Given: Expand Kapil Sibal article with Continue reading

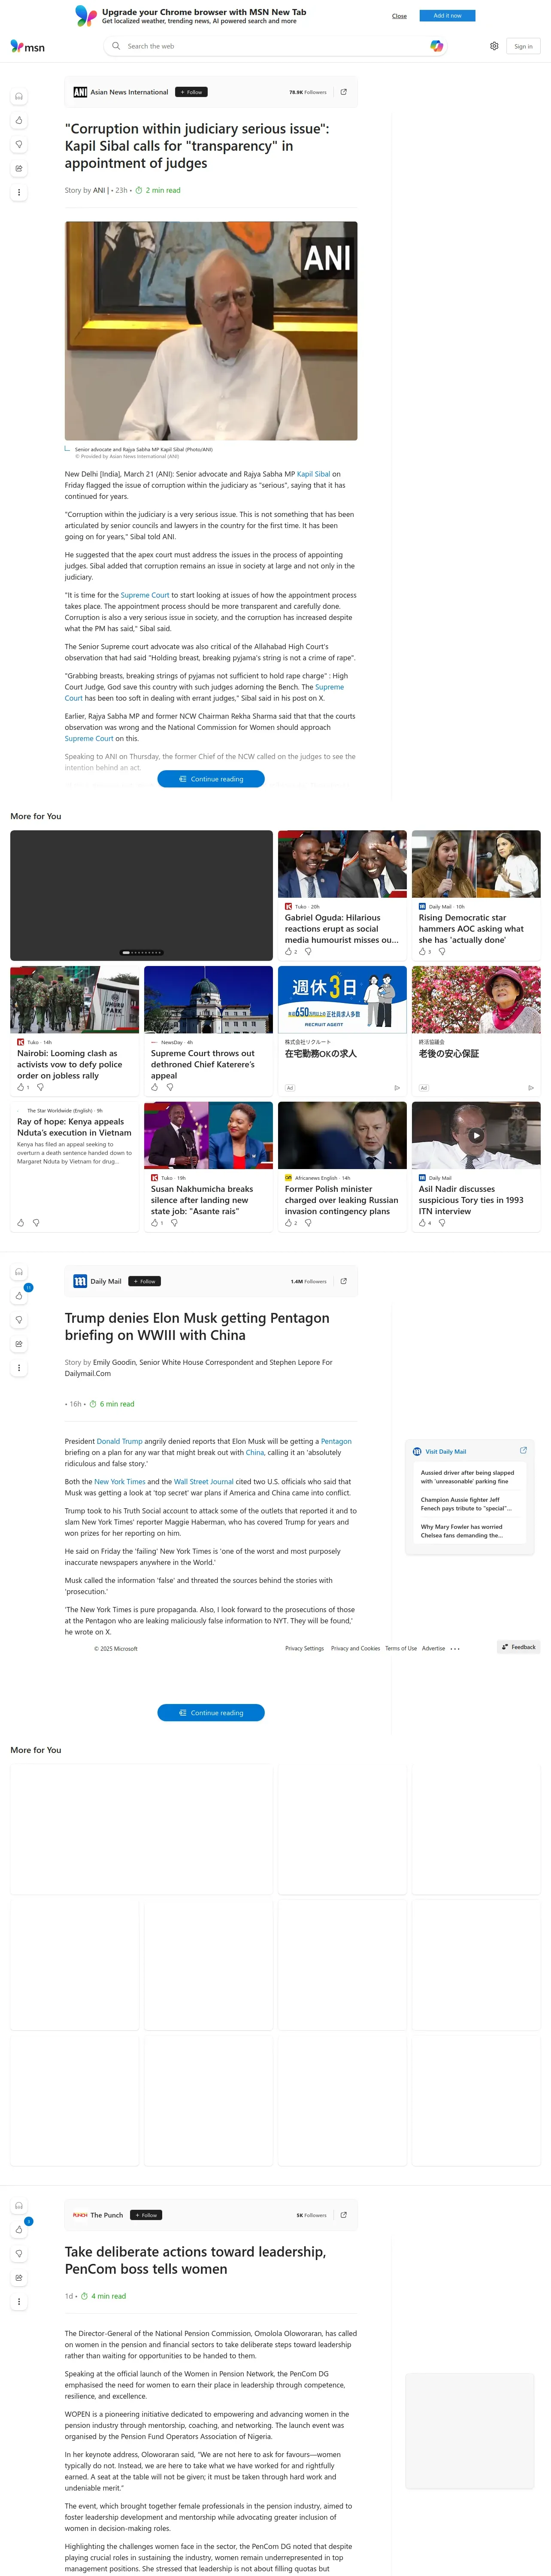Looking at the screenshot, I should [x=211, y=779].
